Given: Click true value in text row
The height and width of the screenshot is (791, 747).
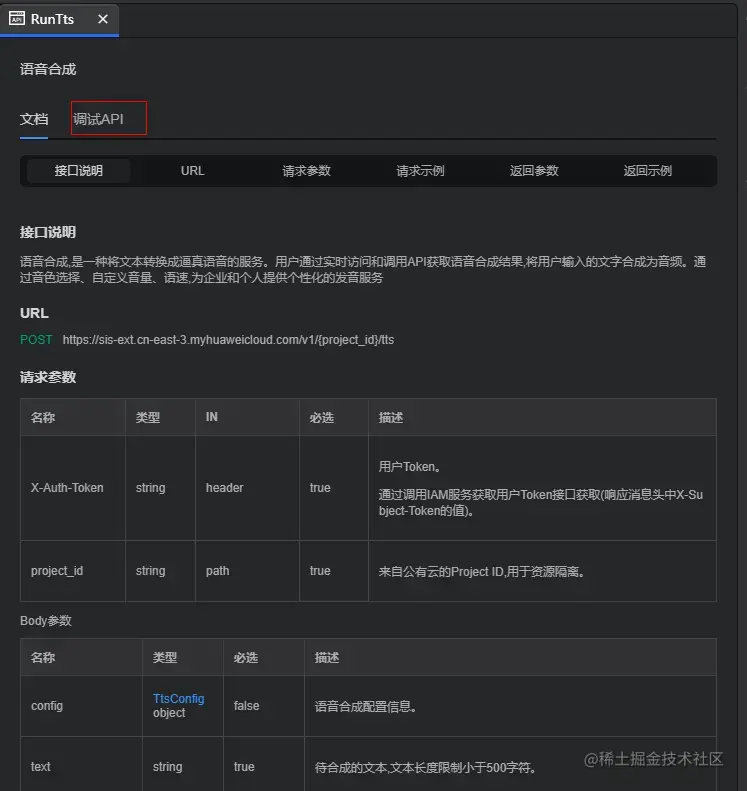Looking at the screenshot, I should (244, 767).
